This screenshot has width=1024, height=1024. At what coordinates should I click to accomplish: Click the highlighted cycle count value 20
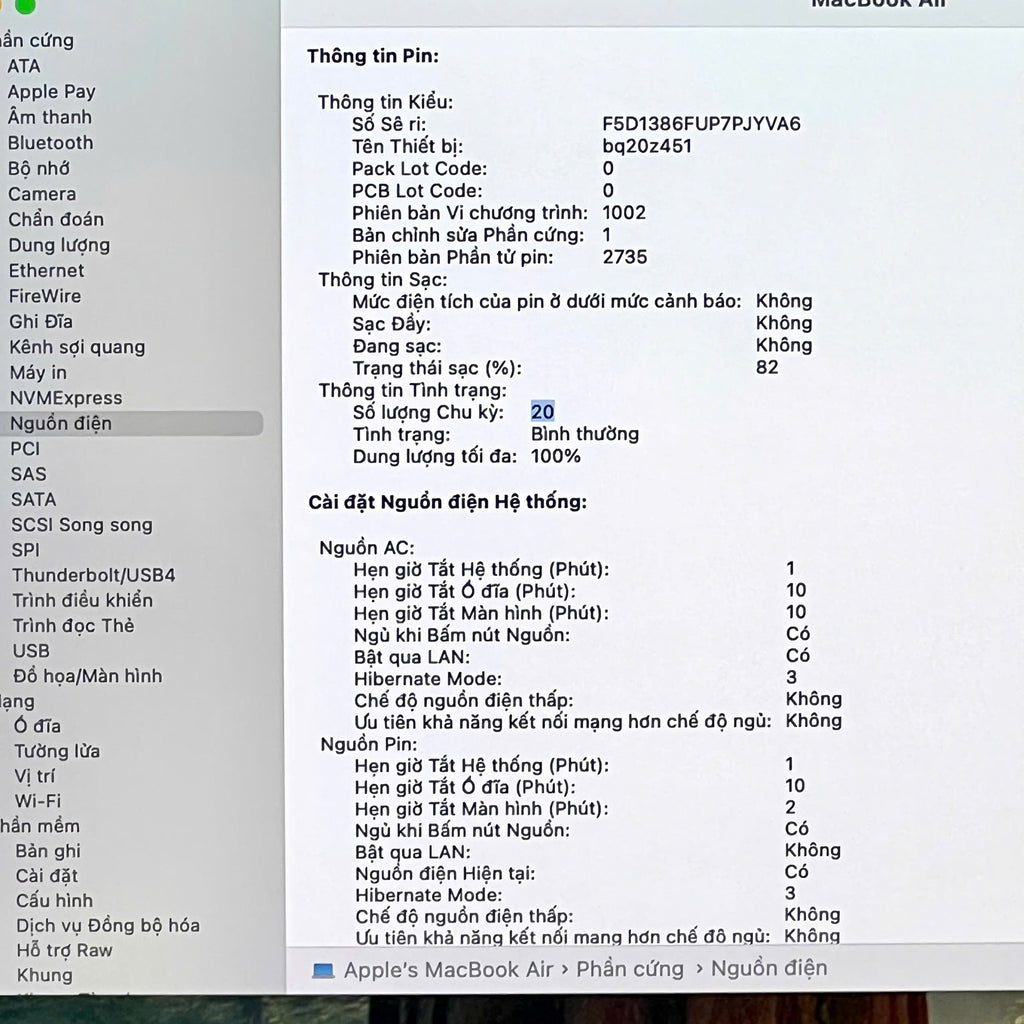point(543,412)
